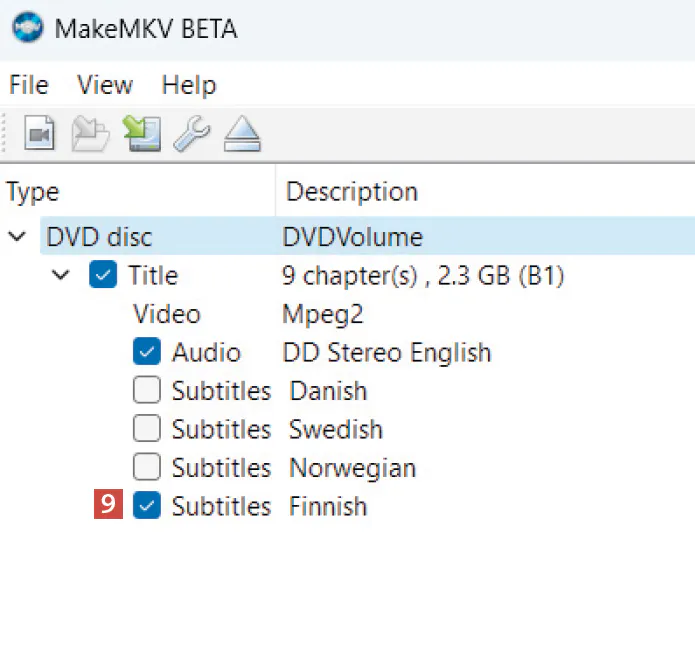Click the Type column header
The width and height of the screenshot is (695, 656).
[33, 191]
